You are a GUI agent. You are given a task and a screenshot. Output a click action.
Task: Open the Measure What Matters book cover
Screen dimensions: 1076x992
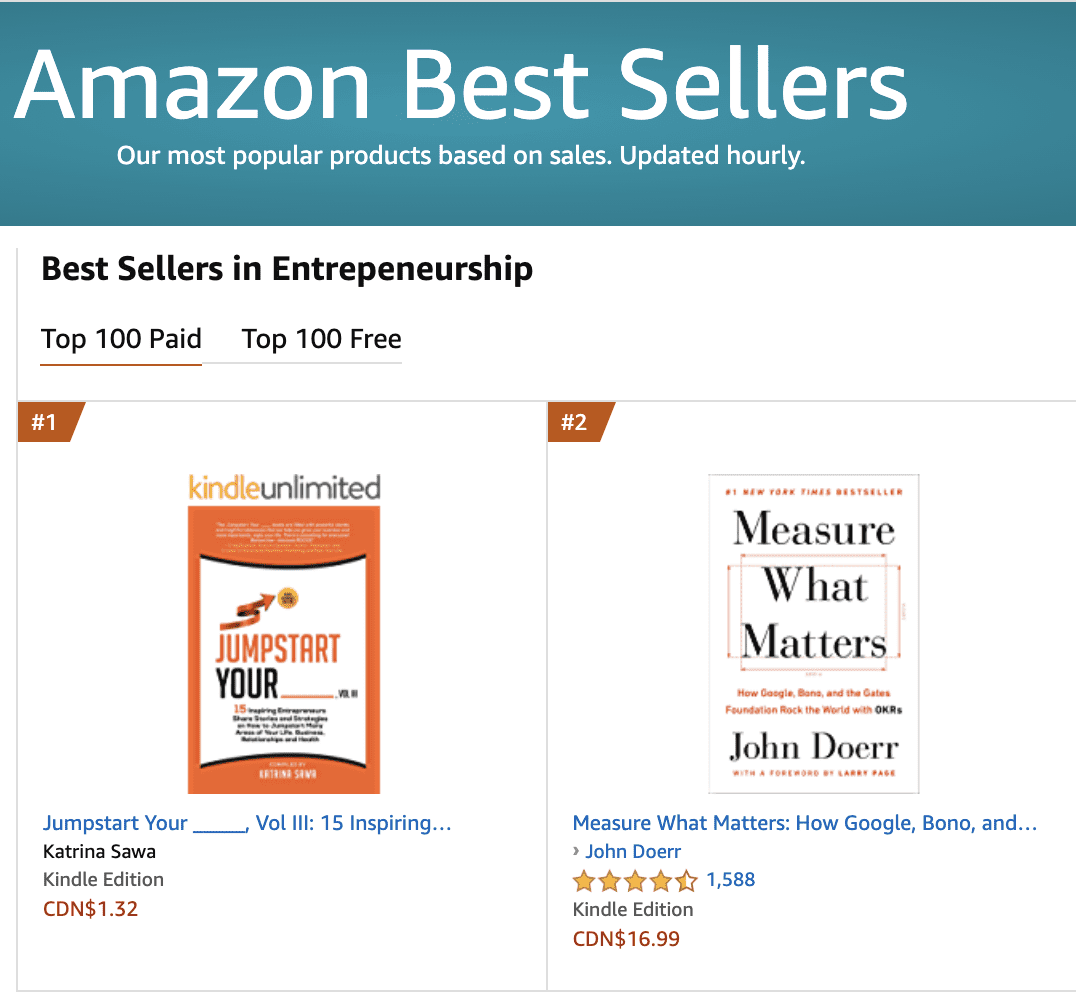point(813,634)
